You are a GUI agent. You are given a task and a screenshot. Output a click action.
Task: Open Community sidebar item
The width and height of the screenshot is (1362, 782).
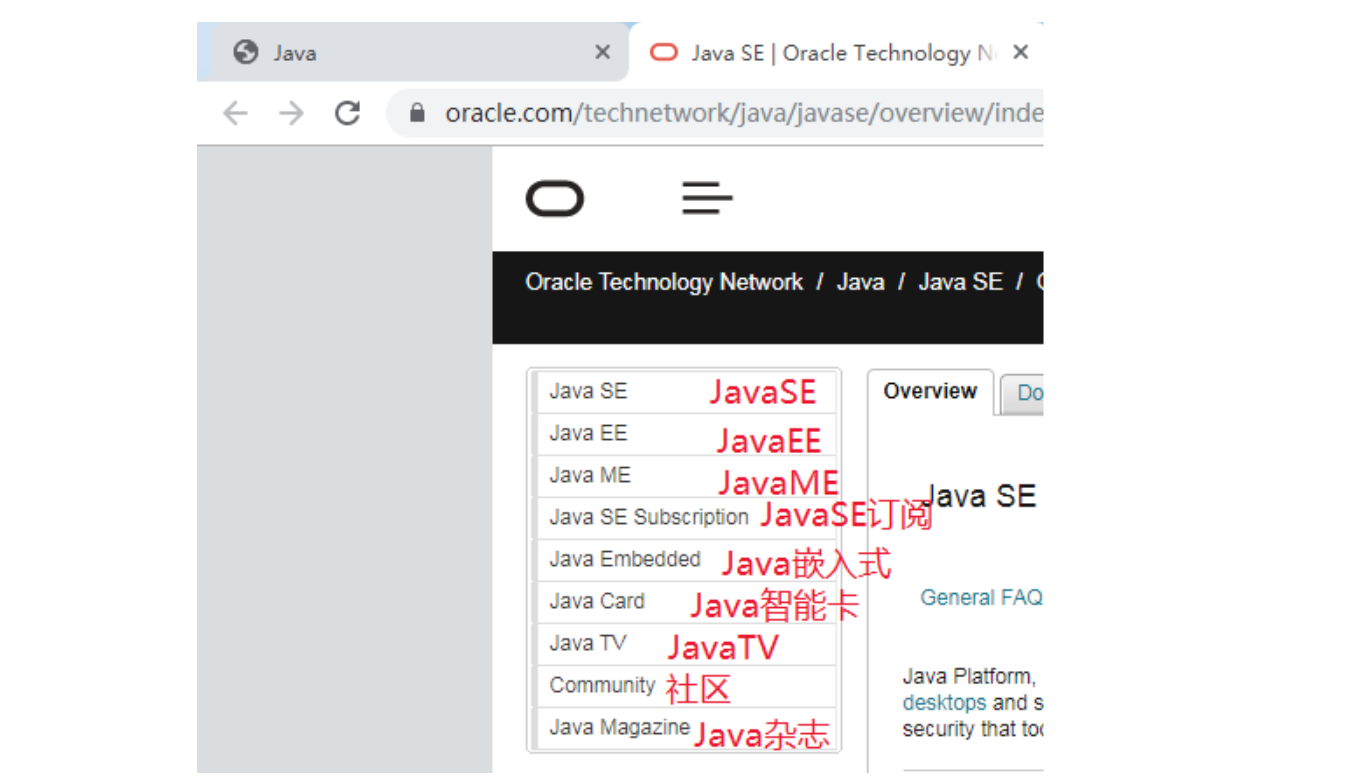tap(686, 685)
